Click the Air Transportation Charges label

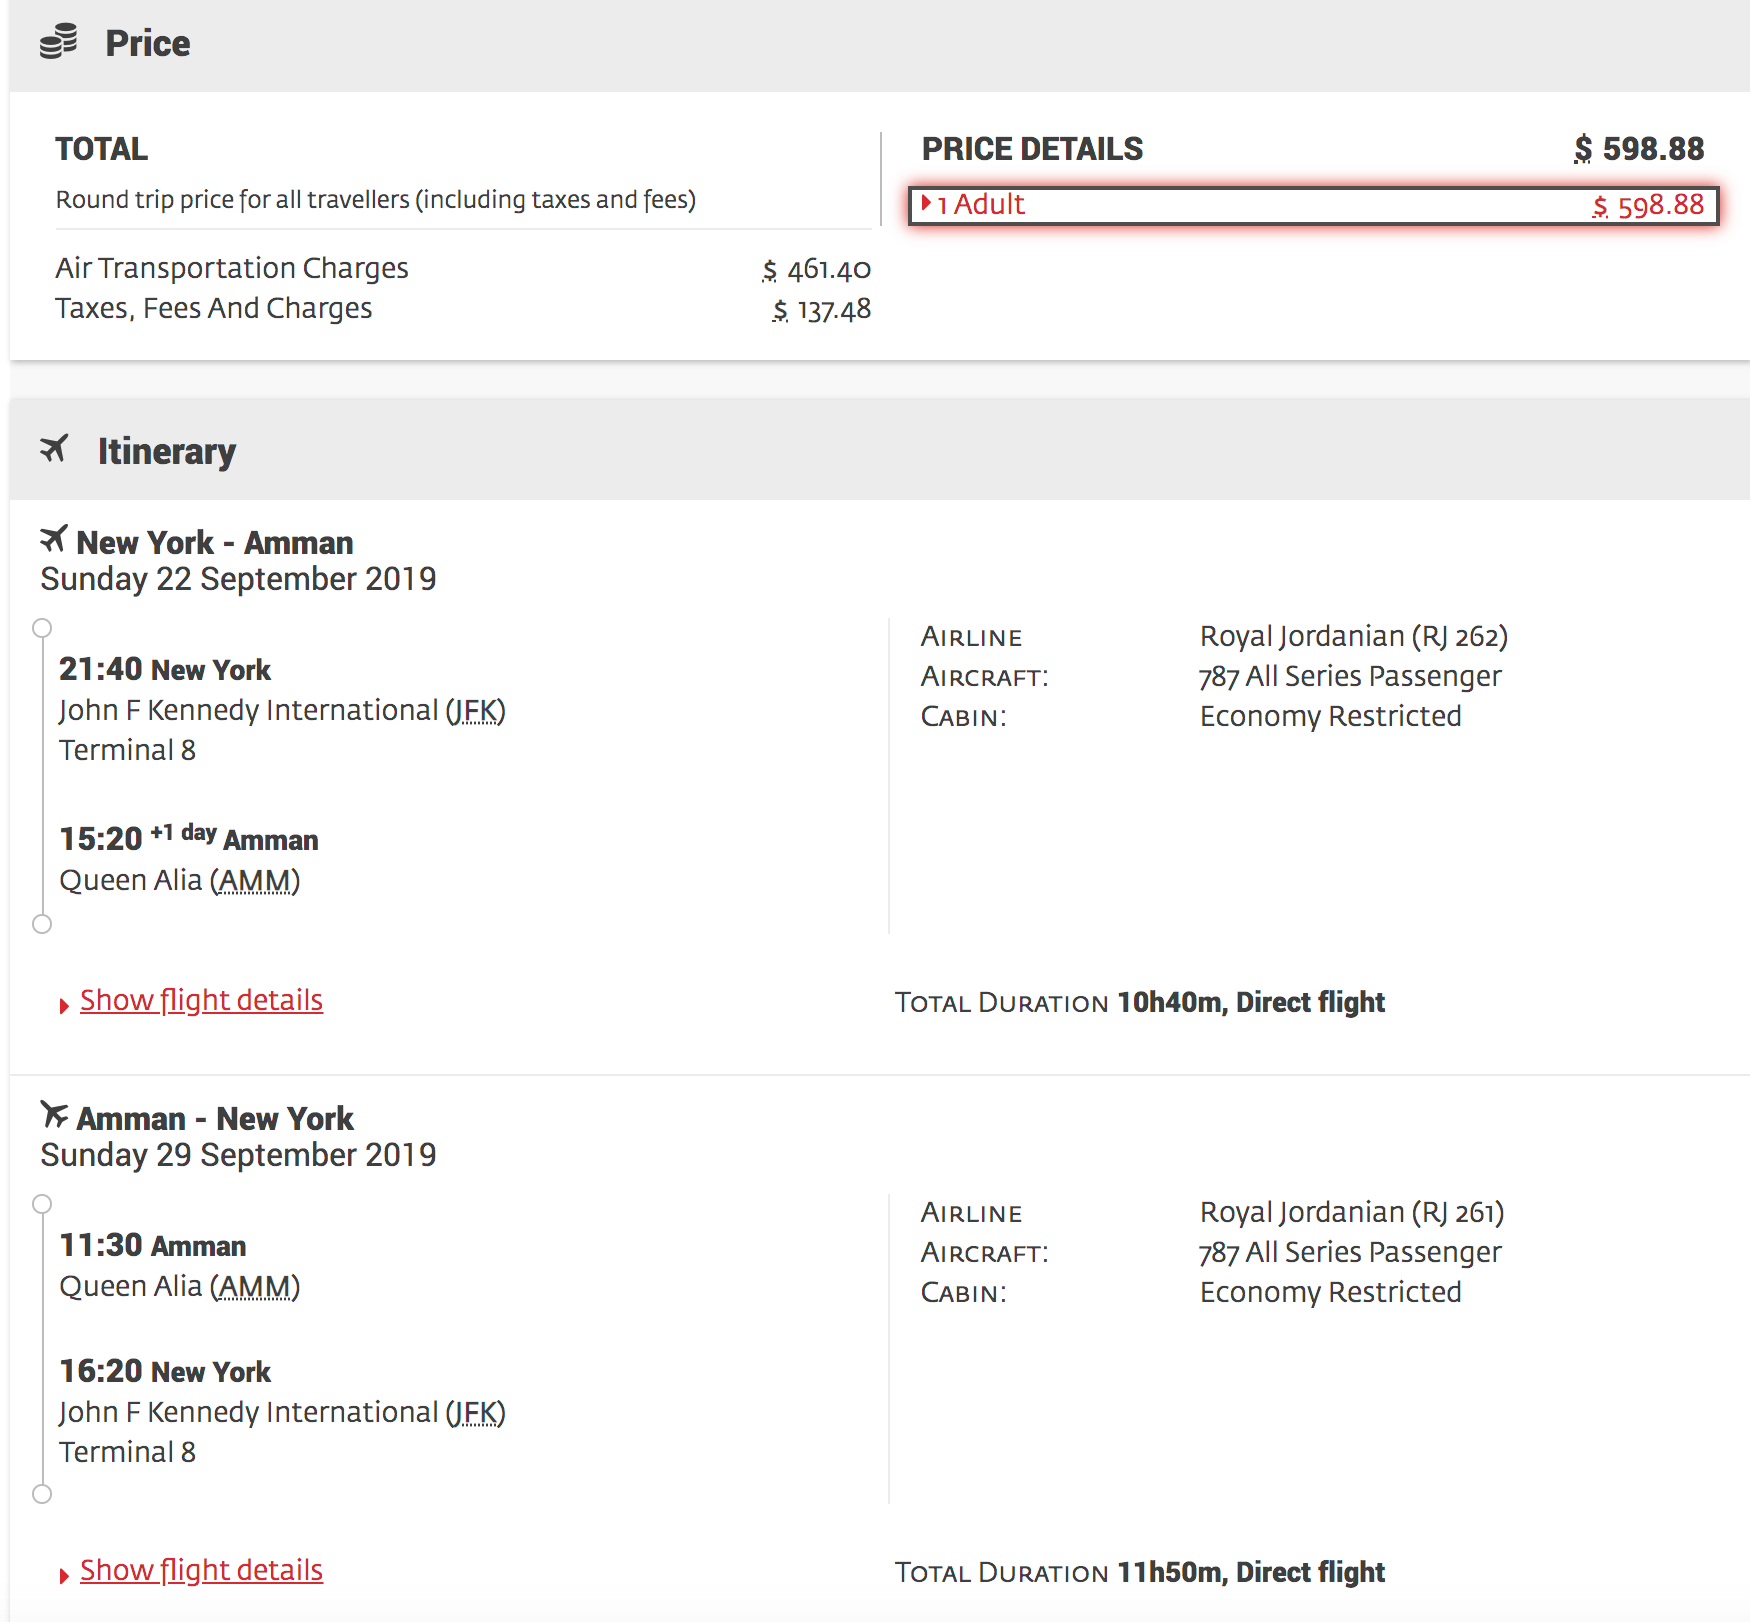point(232,268)
